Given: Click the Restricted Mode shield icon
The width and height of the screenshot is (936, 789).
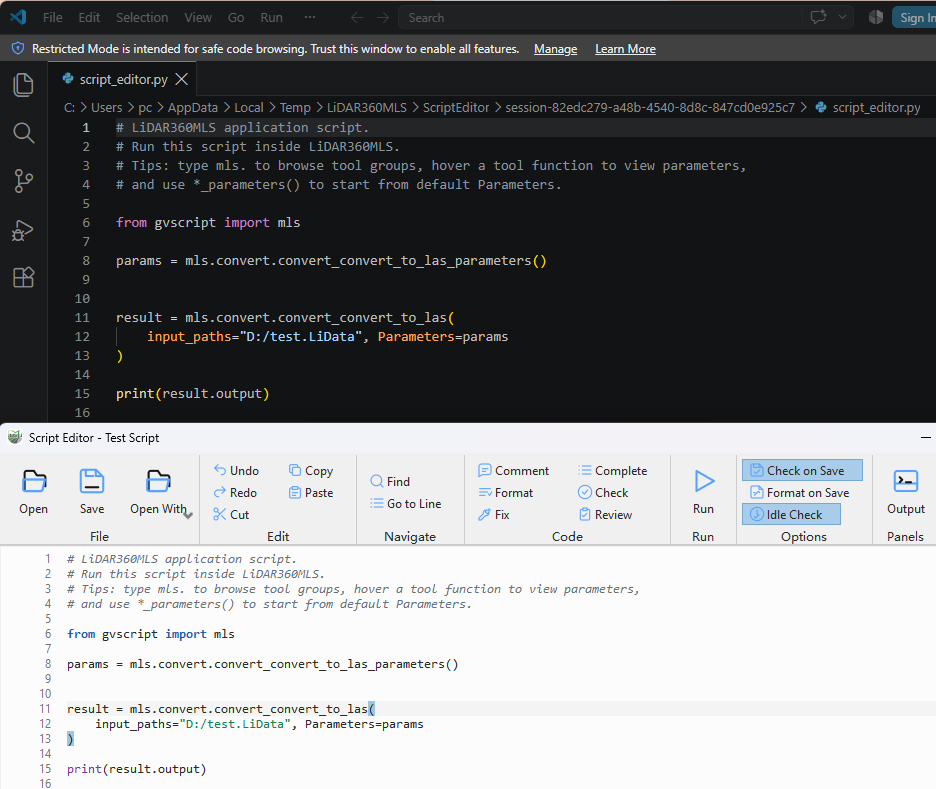Looking at the screenshot, I should (18, 48).
